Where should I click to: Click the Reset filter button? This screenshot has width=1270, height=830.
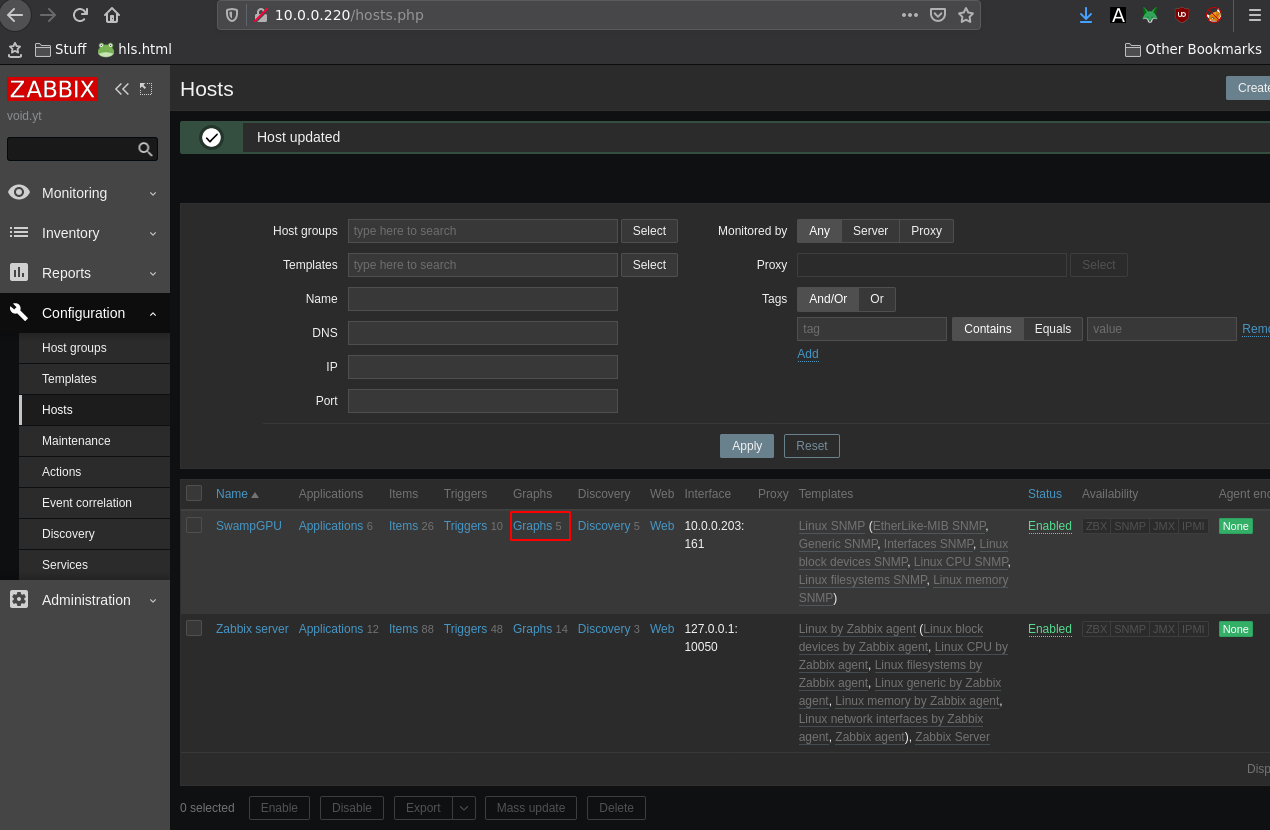pos(812,446)
